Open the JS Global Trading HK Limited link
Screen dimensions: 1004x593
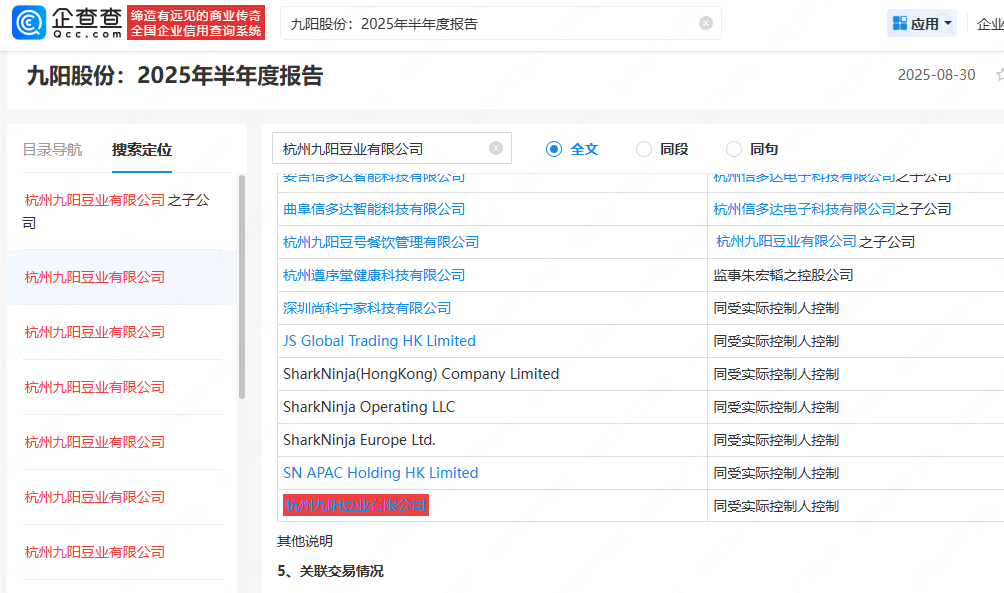pyautogui.click(x=379, y=341)
